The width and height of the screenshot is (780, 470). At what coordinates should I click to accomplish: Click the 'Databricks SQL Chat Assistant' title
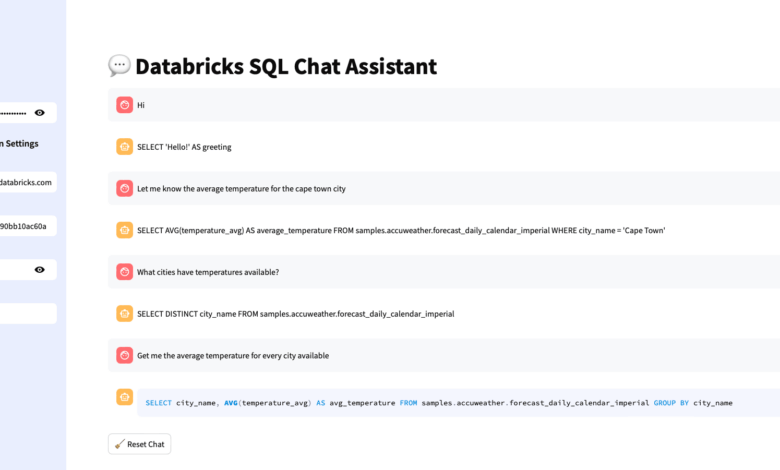point(286,67)
